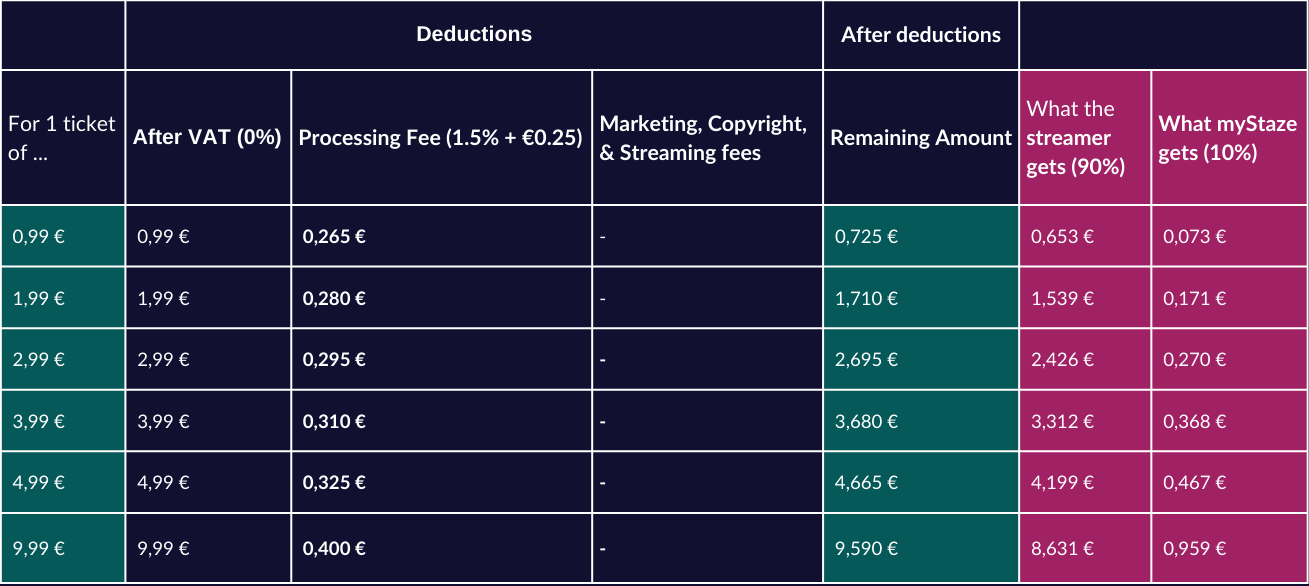Click the Processing Fee (1.5% + €0.25) header

[440, 138]
